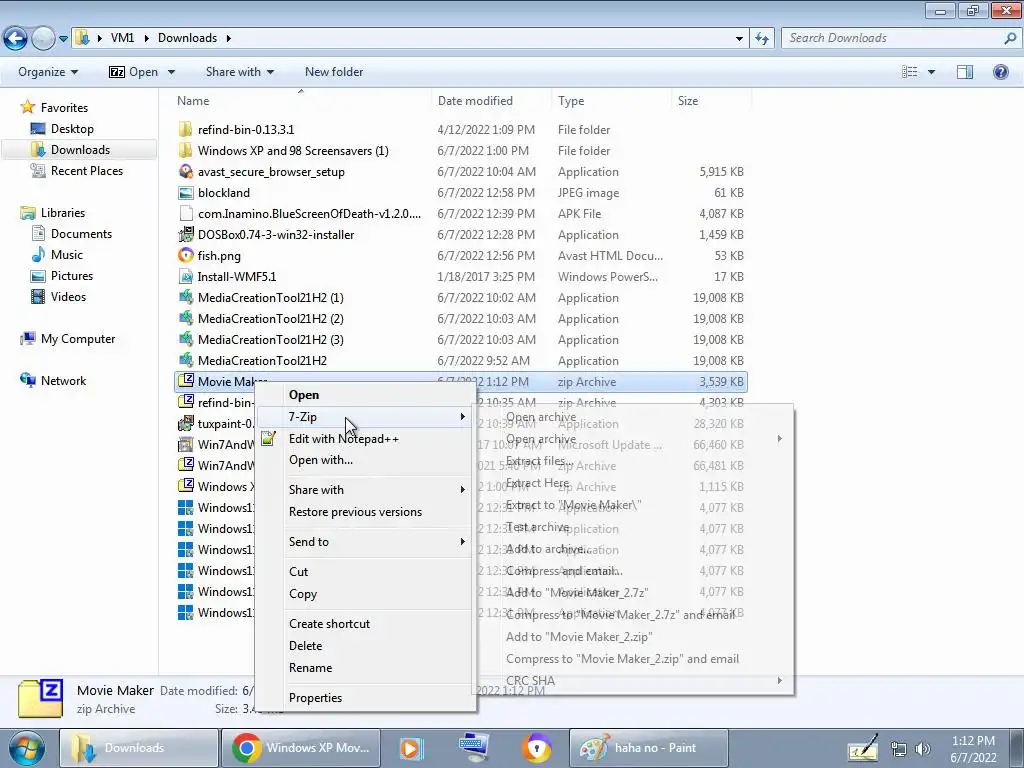
Task: Expand Send to submenu
Action: pos(363,542)
